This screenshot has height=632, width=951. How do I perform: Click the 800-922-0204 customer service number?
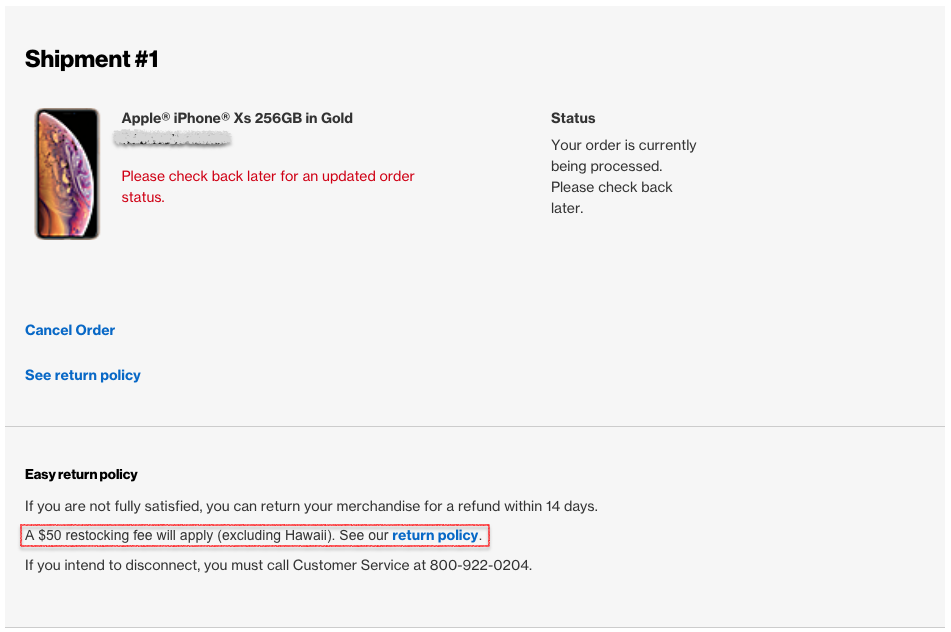[x=480, y=565]
